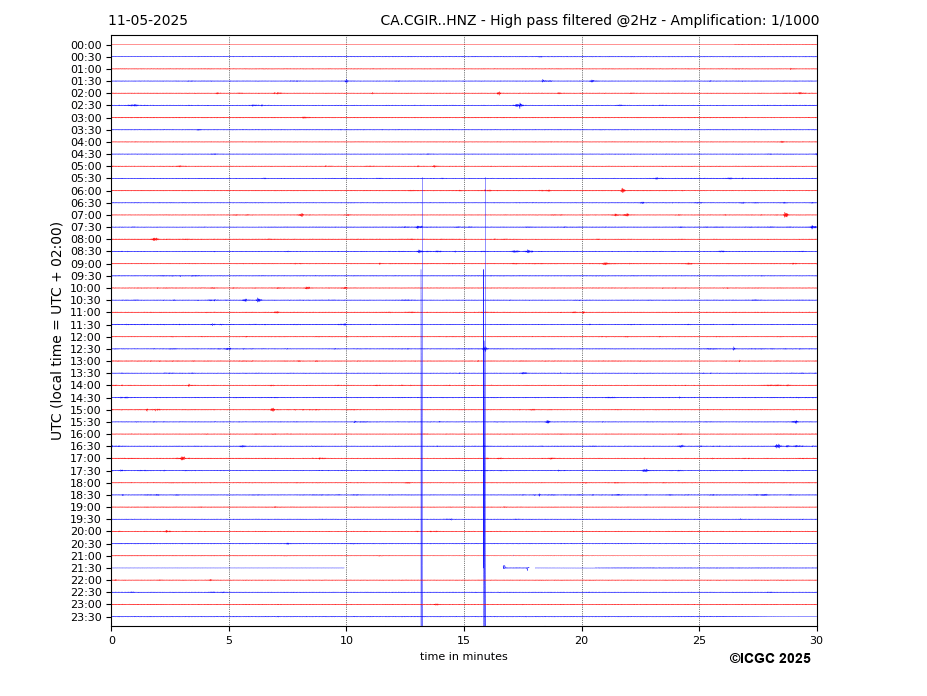Select the 00:00 row time label
The image size is (927, 696).
(x=86, y=46)
